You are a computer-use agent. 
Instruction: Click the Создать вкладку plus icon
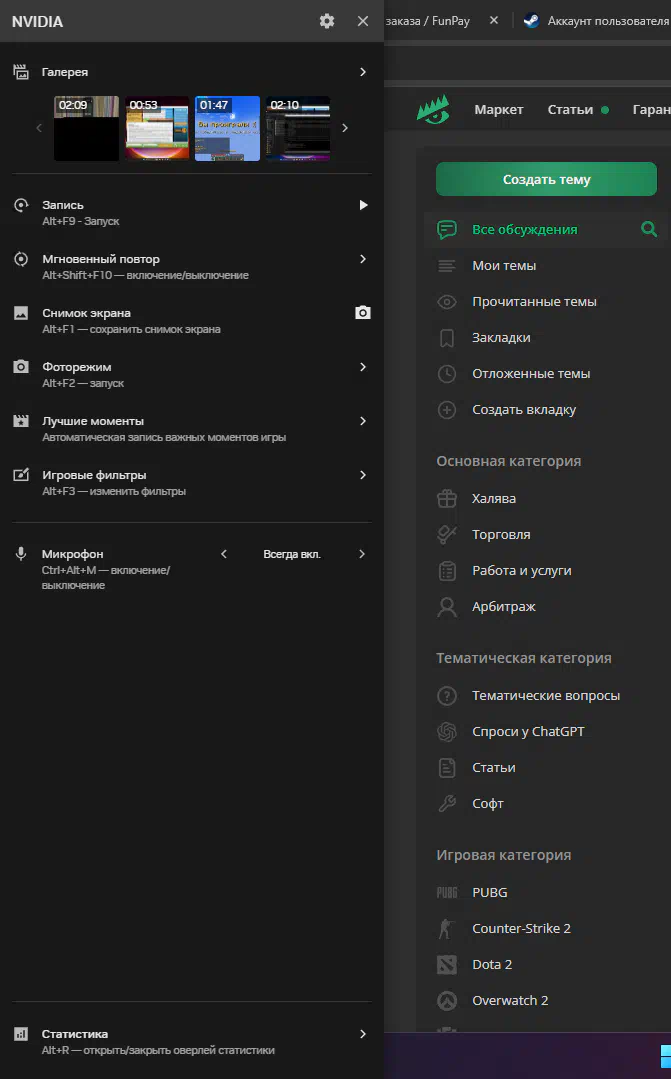(447, 409)
